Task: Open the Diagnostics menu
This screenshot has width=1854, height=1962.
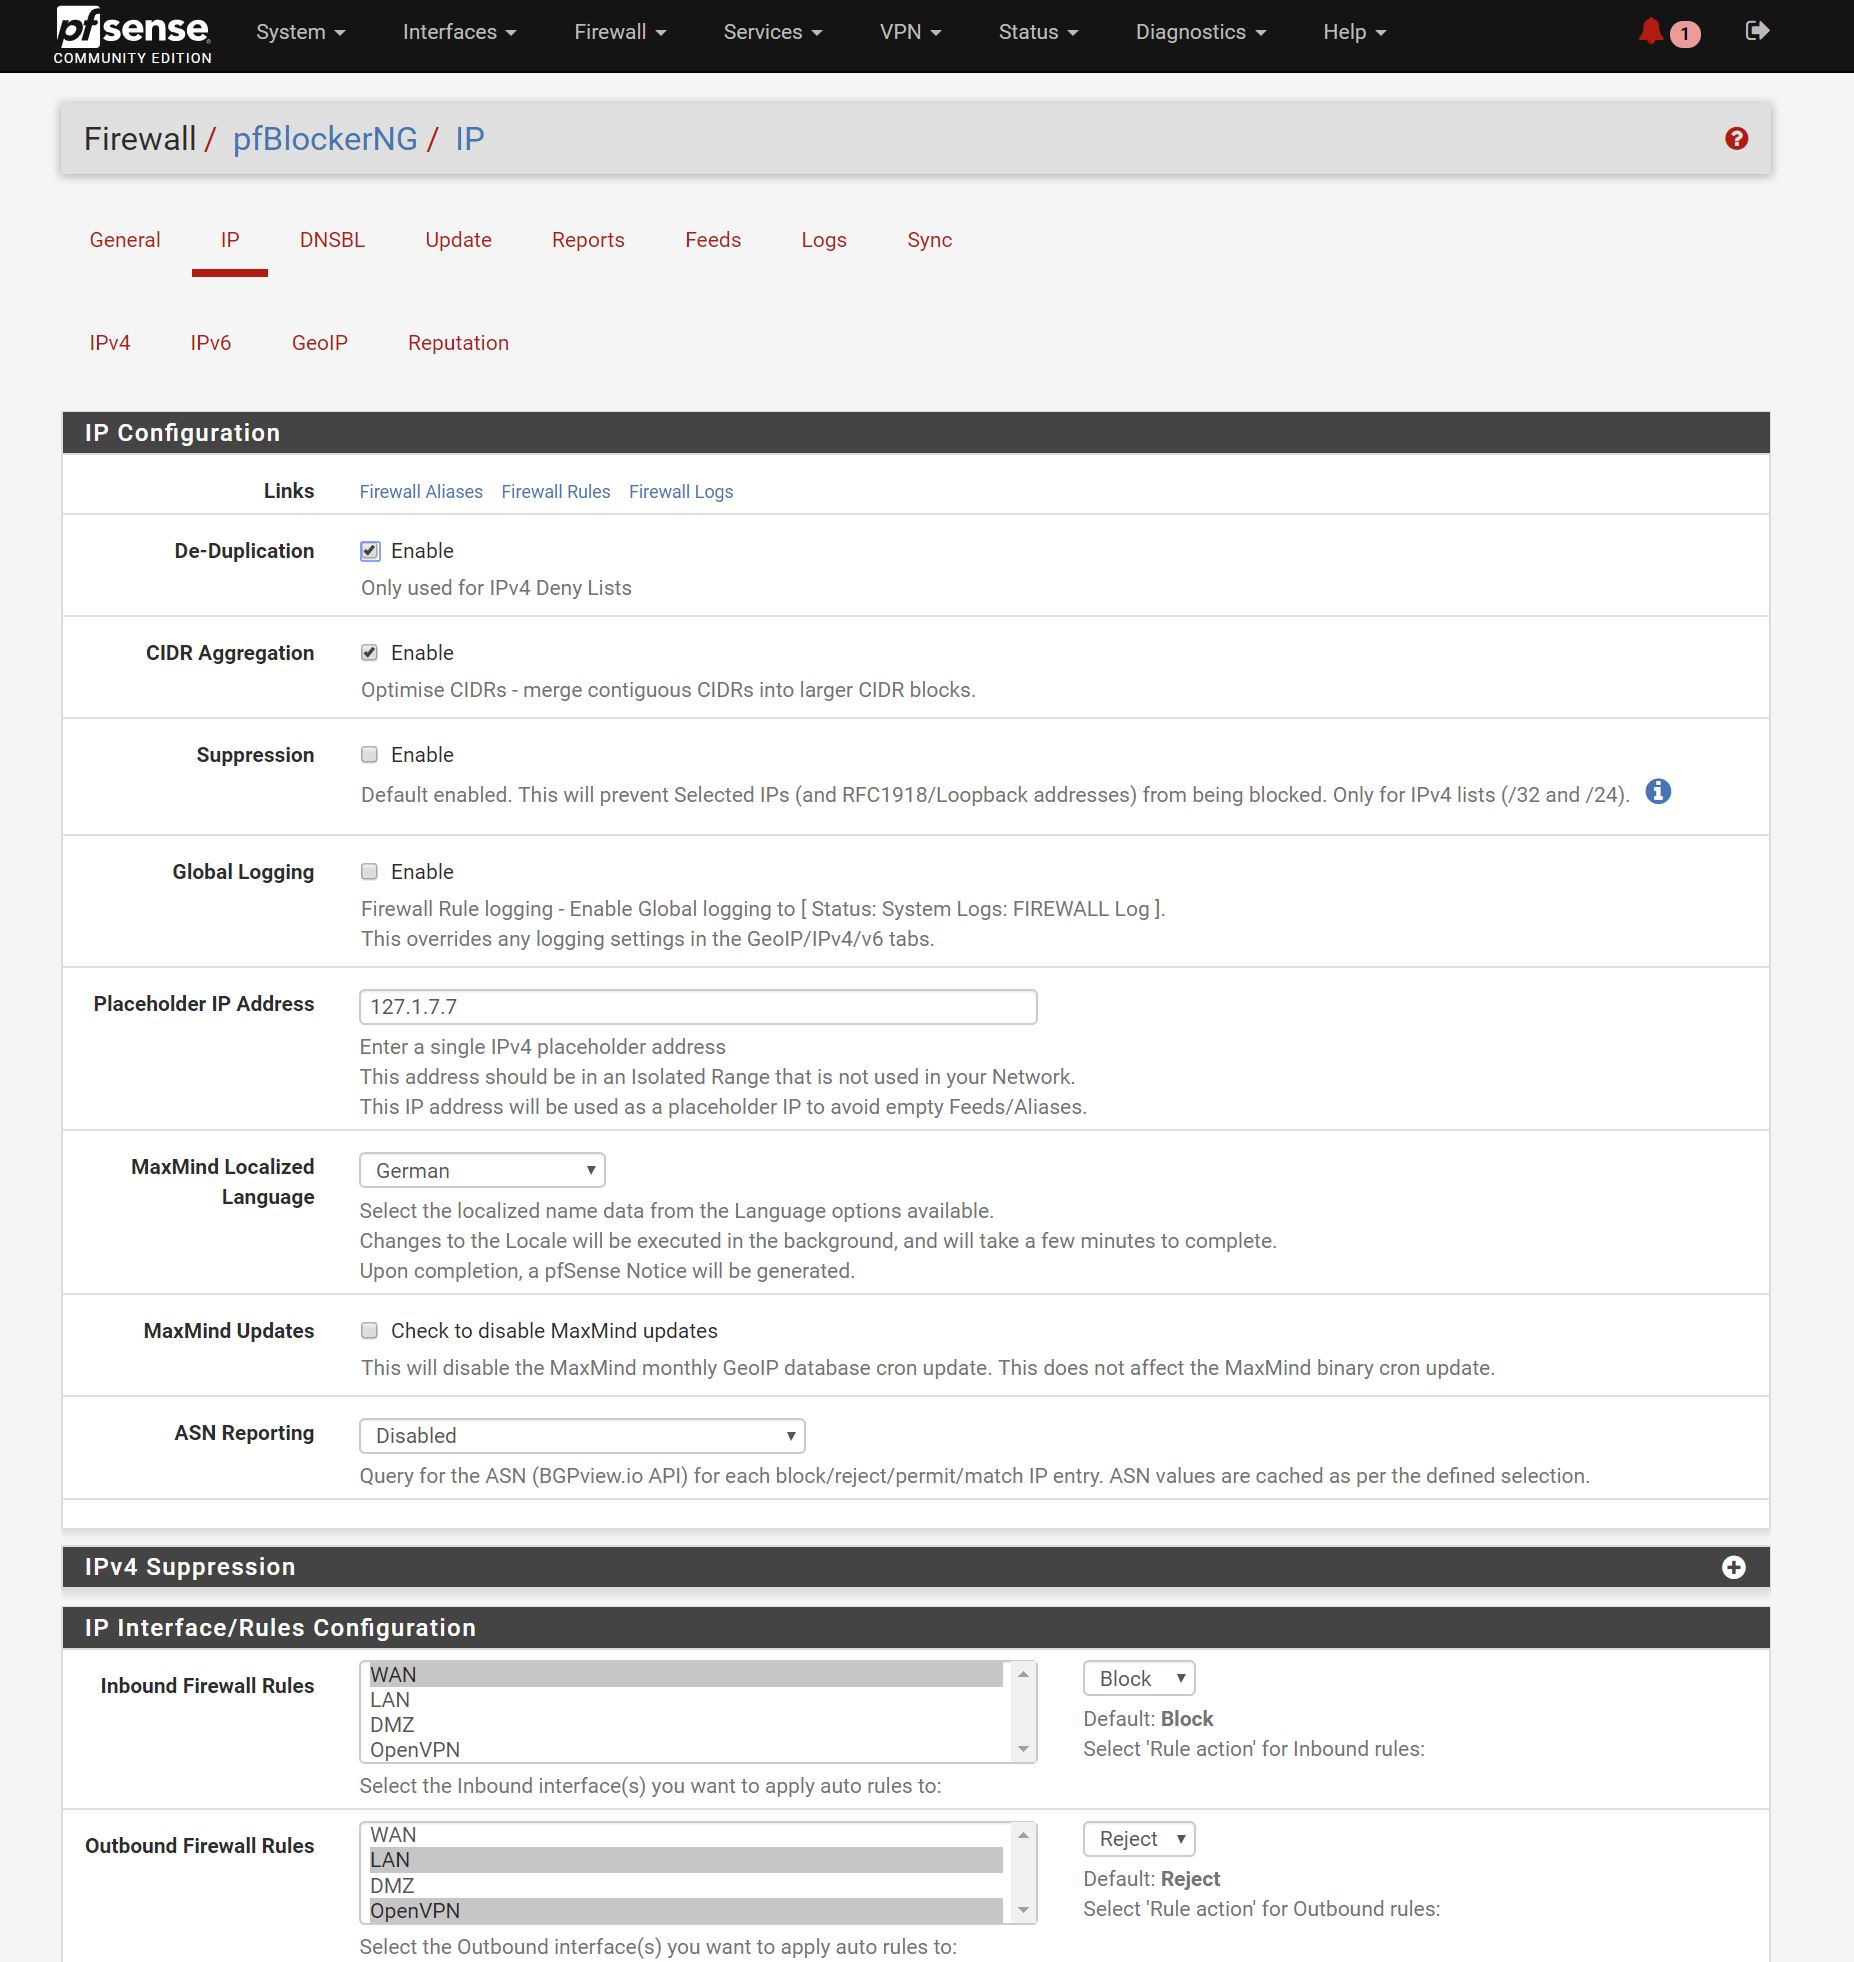Action: (1200, 32)
